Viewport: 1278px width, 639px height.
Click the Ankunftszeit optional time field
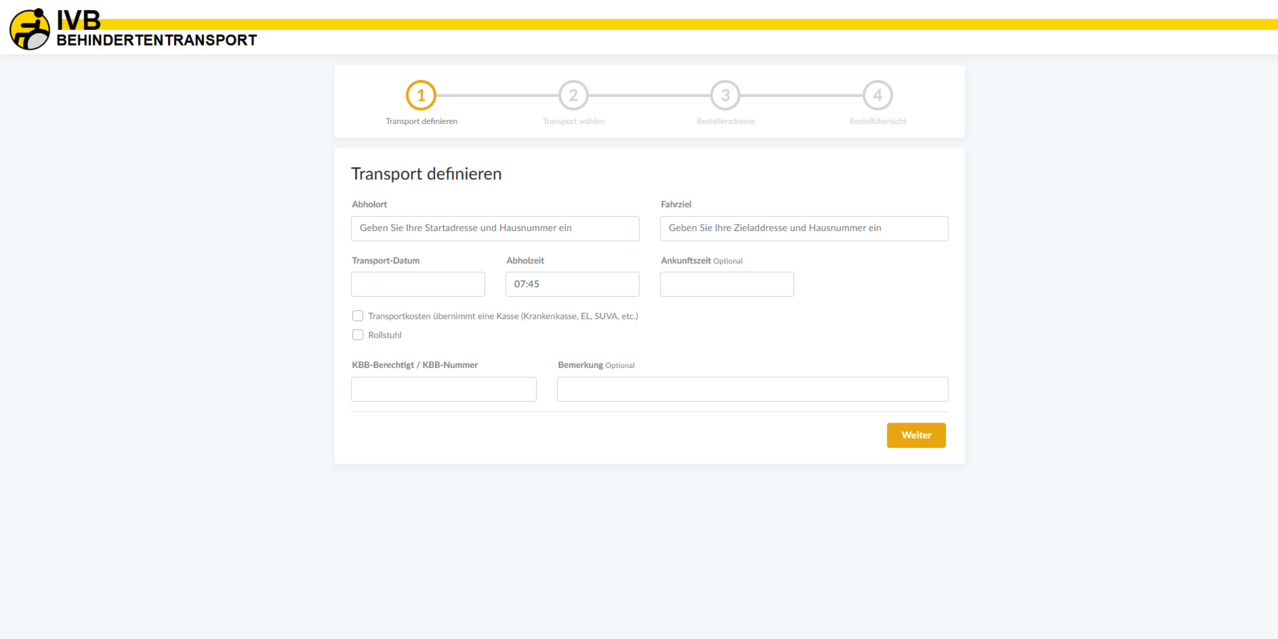tap(727, 284)
